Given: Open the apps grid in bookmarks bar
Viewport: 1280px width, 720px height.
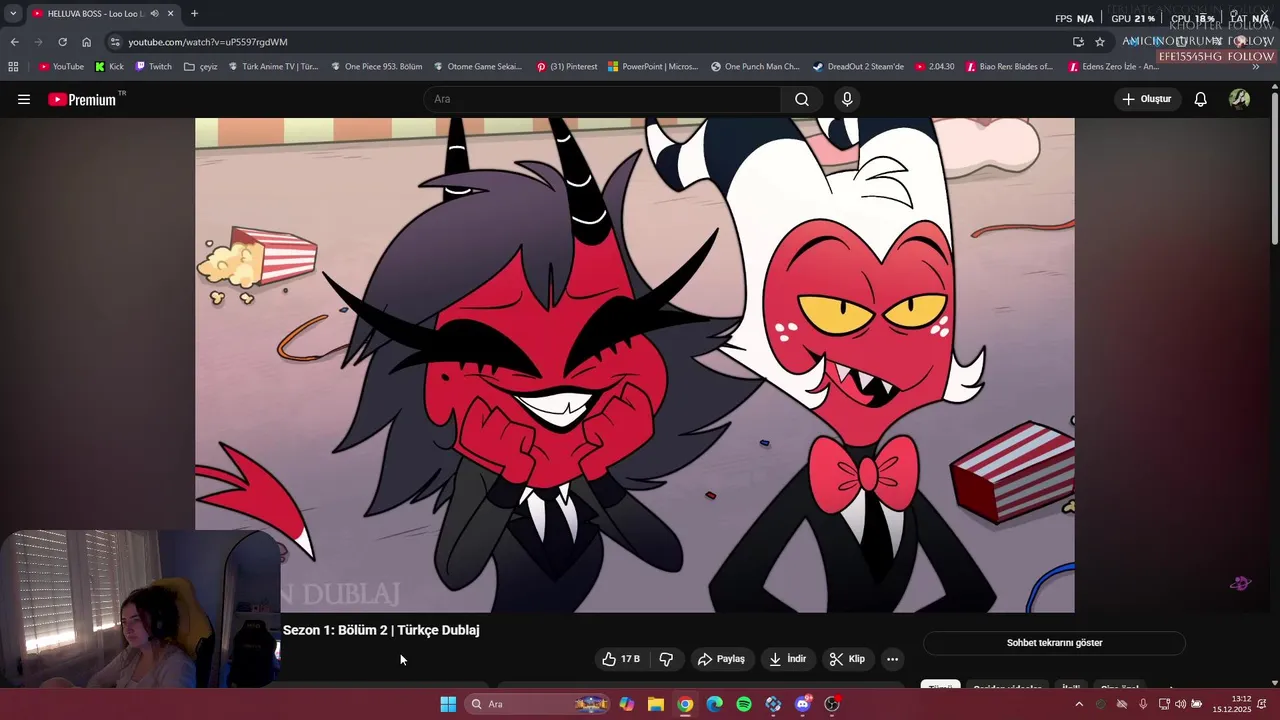Looking at the screenshot, I should click(13, 67).
